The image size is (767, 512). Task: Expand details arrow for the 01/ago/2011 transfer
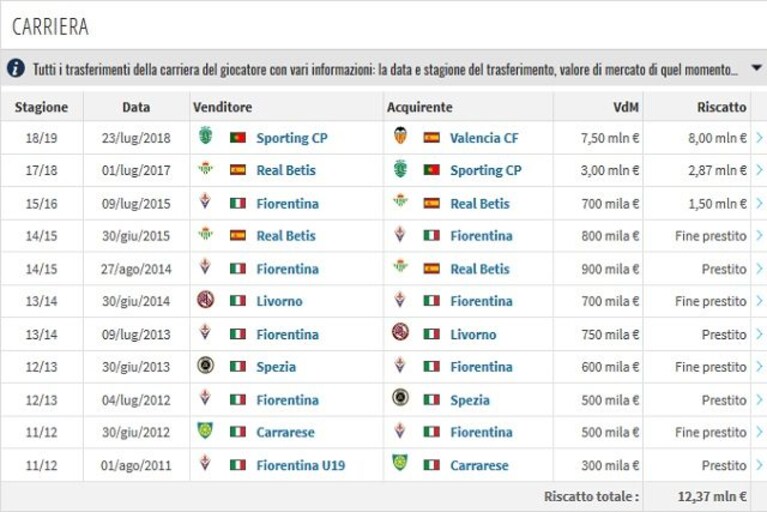(759, 465)
